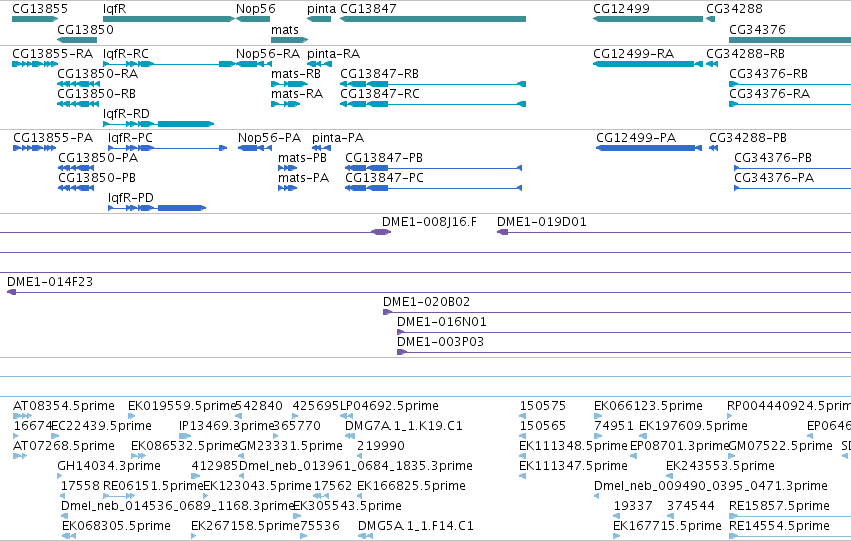
Task: Click the Dmel_neb_009490_0395_0471.3prime label
Action: (711, 486)
